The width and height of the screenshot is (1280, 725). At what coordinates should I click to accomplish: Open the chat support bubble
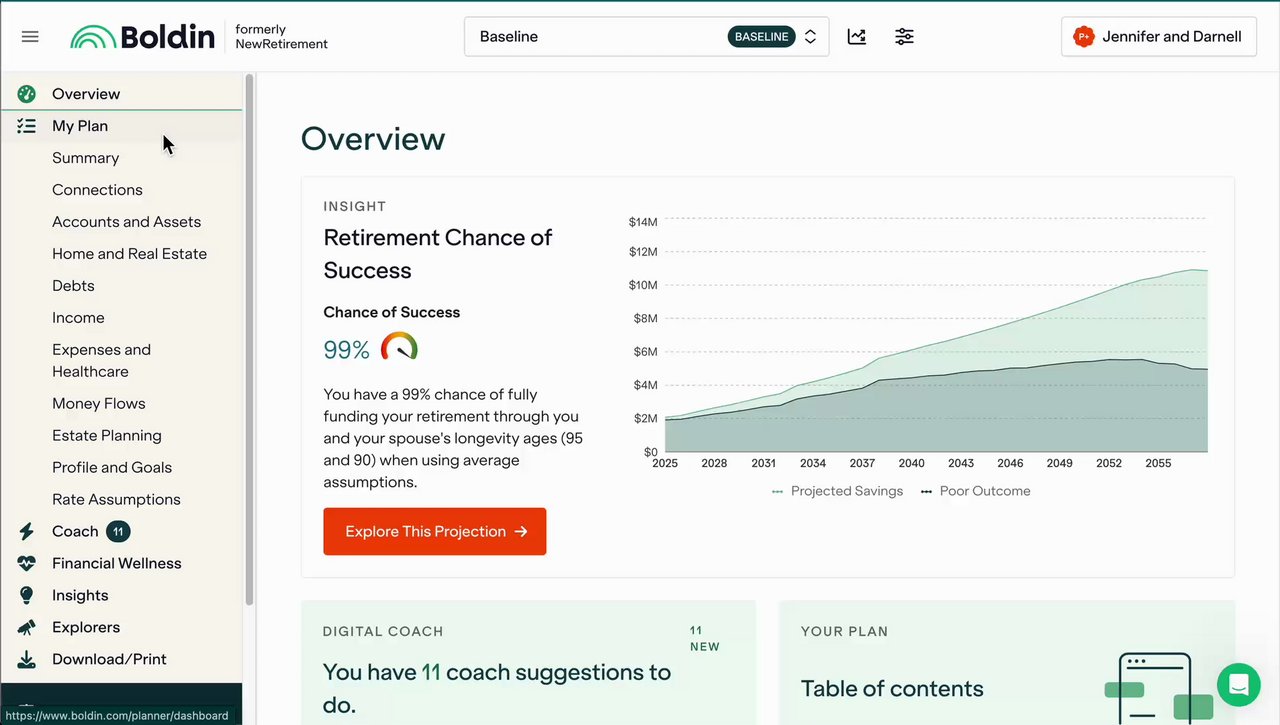click(x=1238, y=685)
